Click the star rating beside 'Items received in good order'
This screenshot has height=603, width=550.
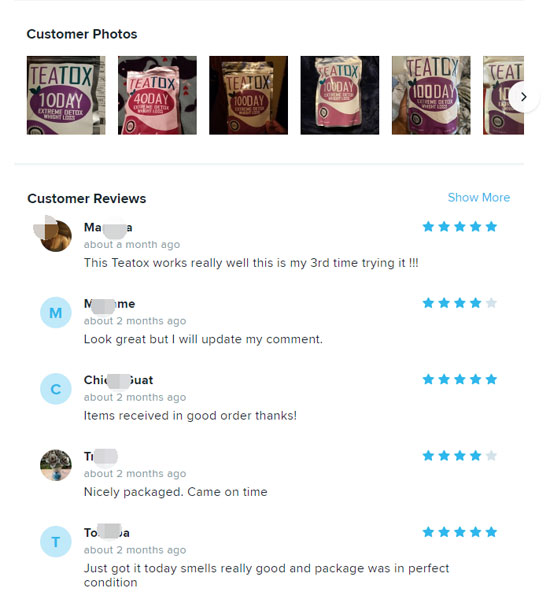click(460, 380)
